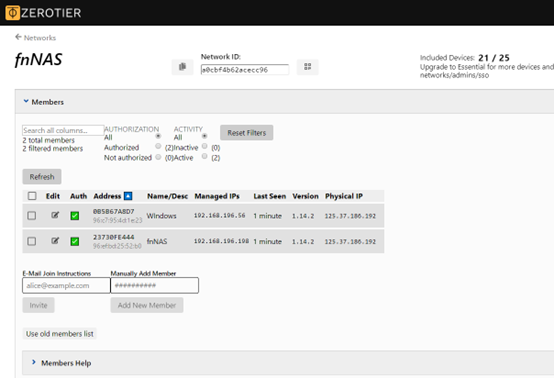
Task: Go back to Networks
Action: (35, 37)
